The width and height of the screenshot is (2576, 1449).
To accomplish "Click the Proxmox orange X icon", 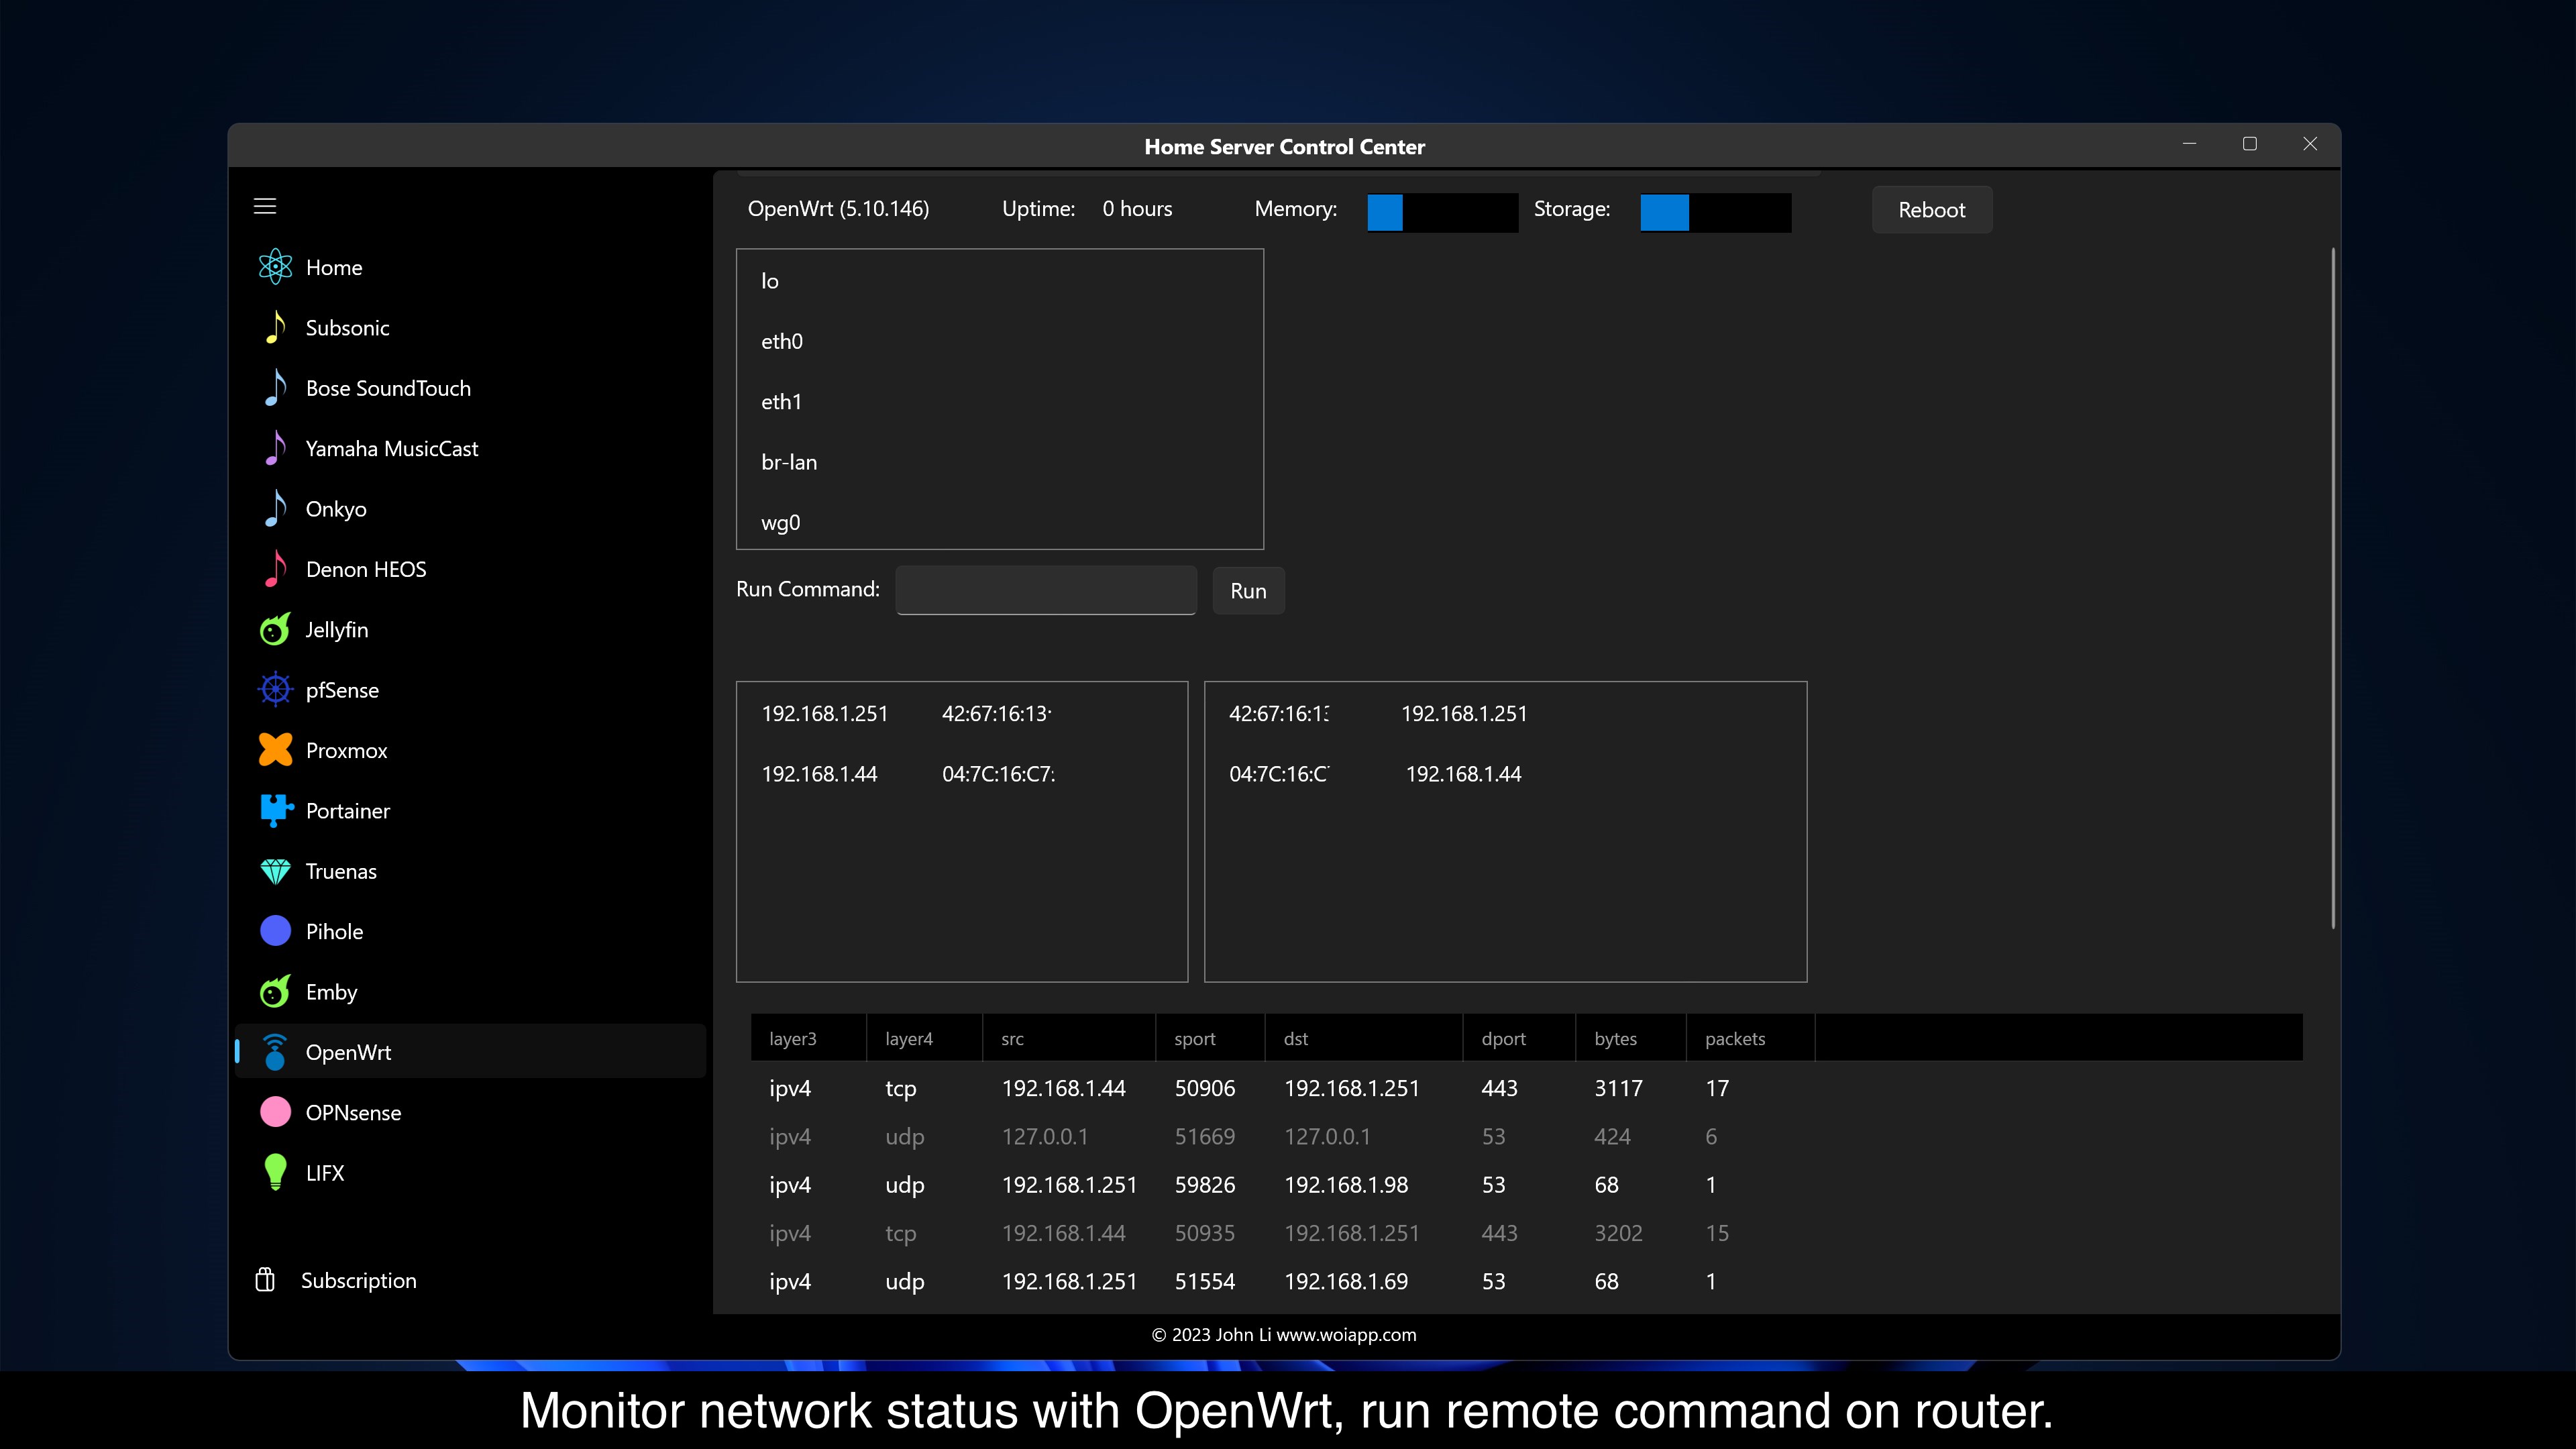I will [275, 750].
